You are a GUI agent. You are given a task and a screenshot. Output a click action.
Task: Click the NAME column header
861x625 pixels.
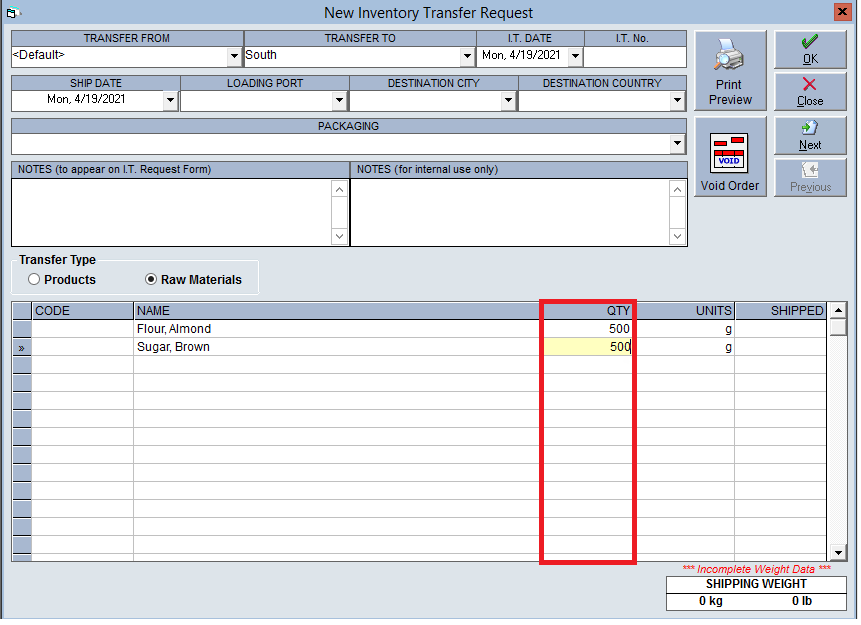pyautogui.click(x=339, y=312)
